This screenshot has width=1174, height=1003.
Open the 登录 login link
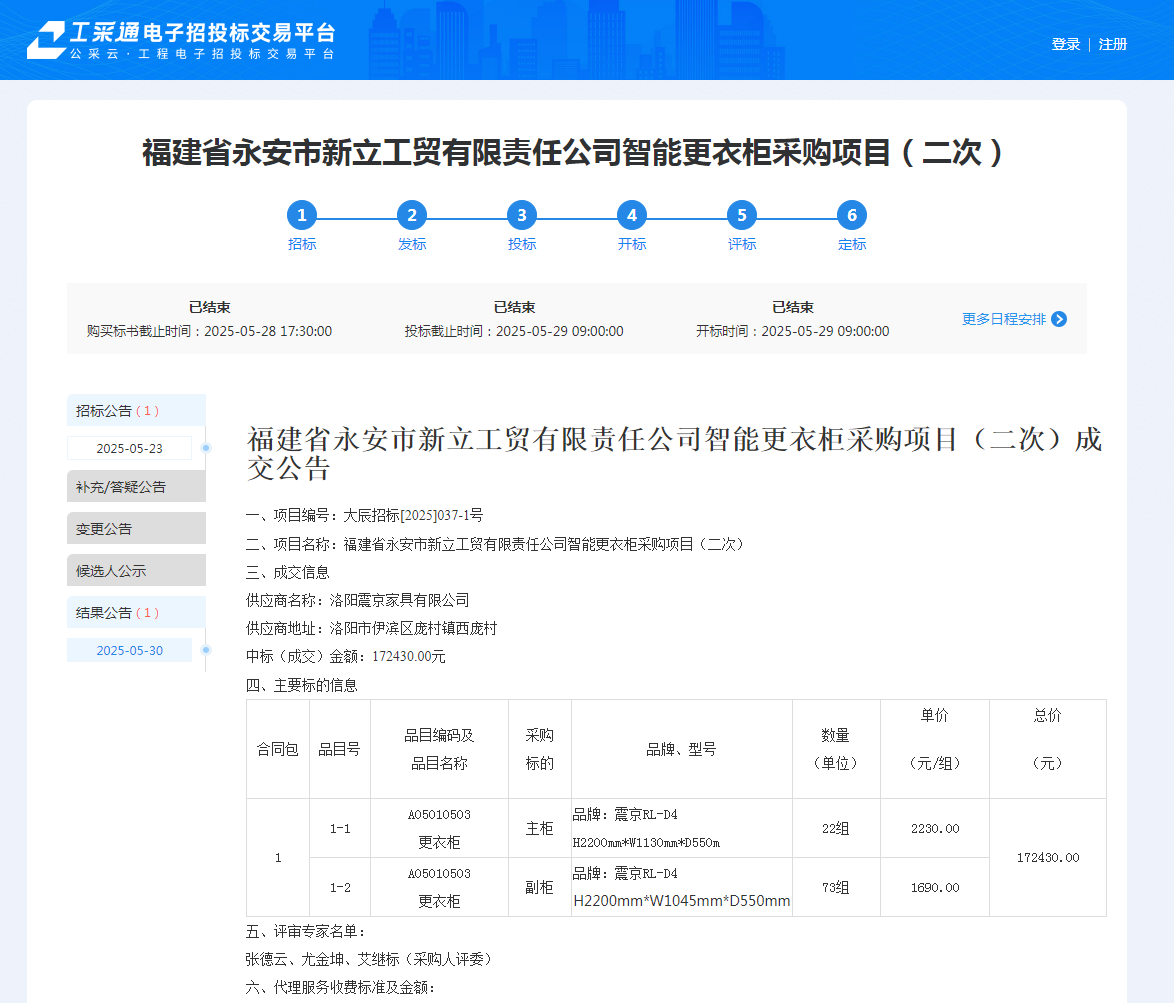pyautogui.click(x=1065, y=44)
